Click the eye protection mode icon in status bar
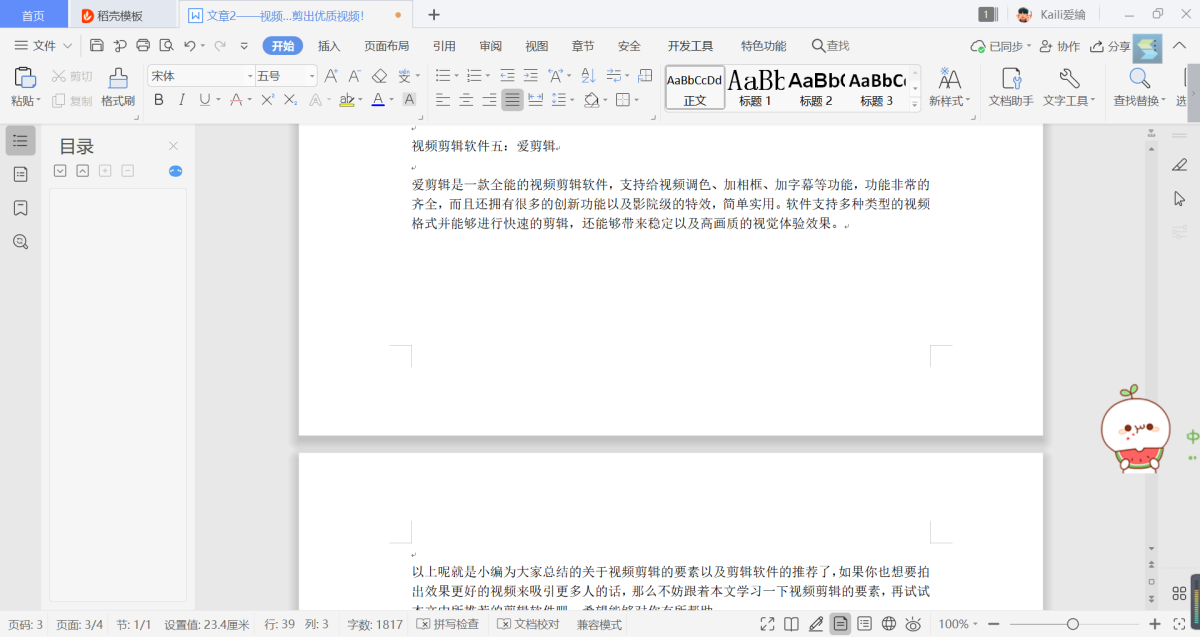 (x=913, y=624)
